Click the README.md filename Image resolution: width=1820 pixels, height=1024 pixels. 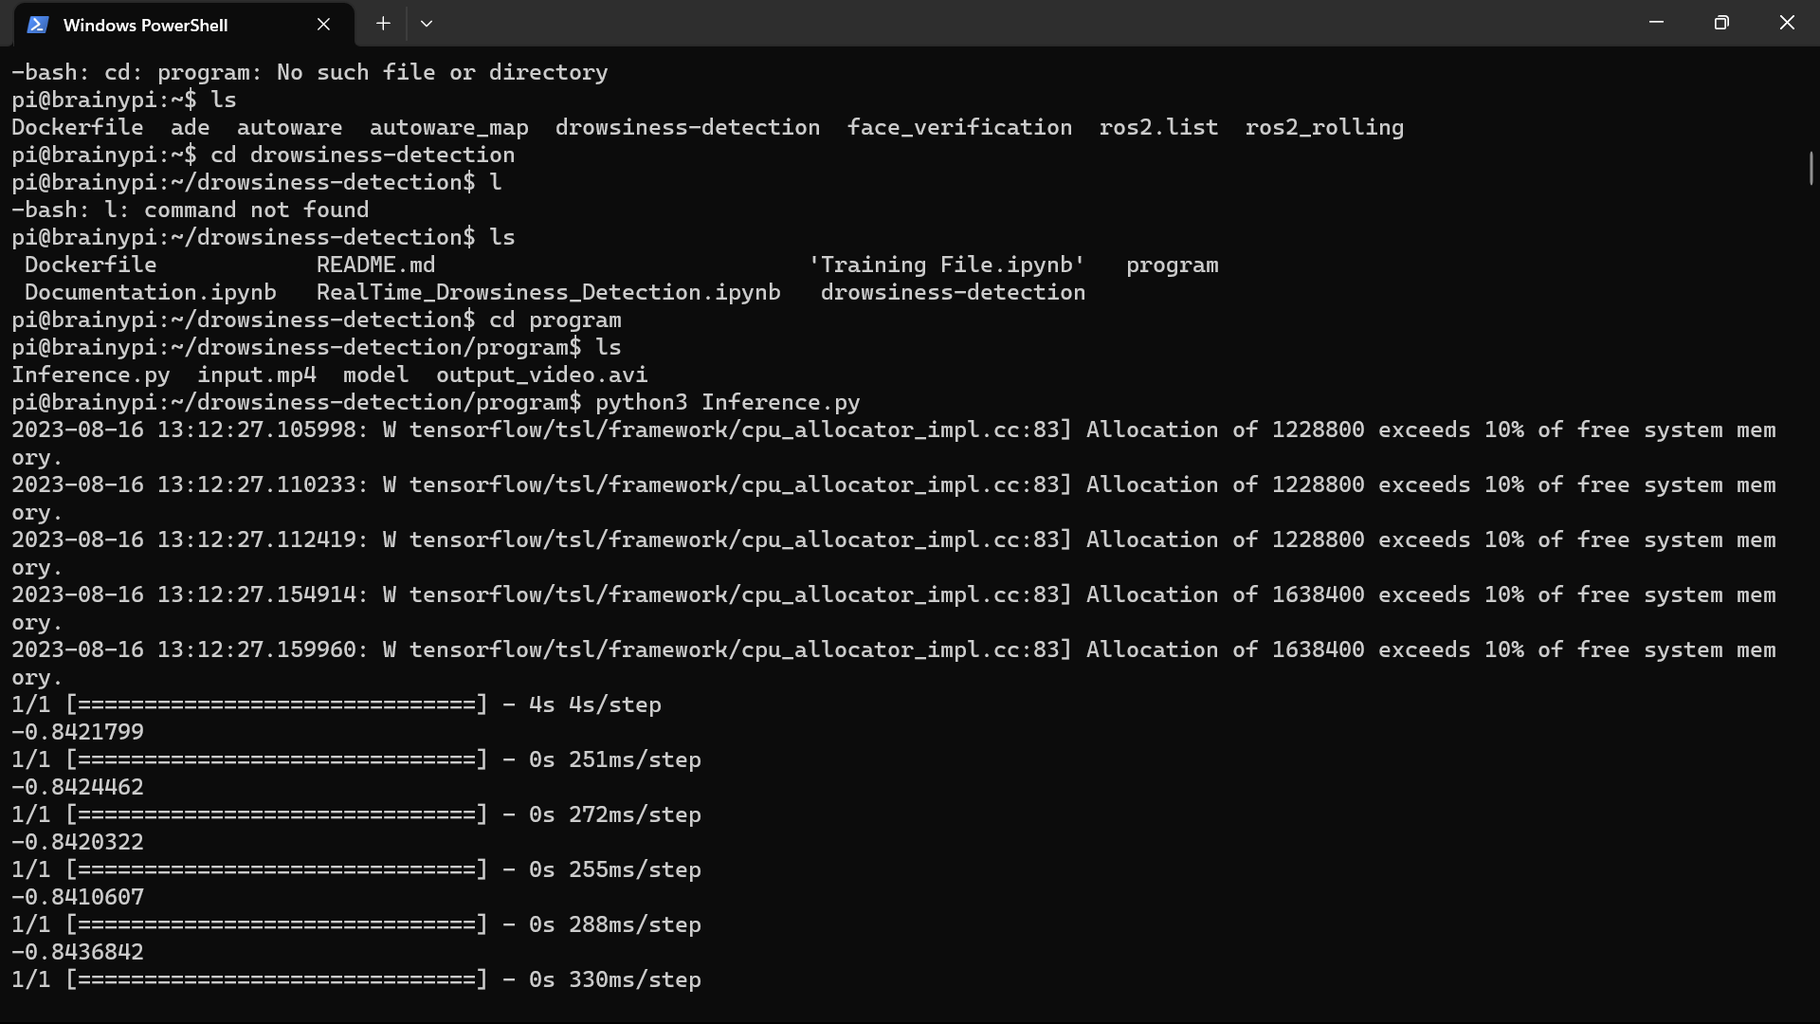375,264
